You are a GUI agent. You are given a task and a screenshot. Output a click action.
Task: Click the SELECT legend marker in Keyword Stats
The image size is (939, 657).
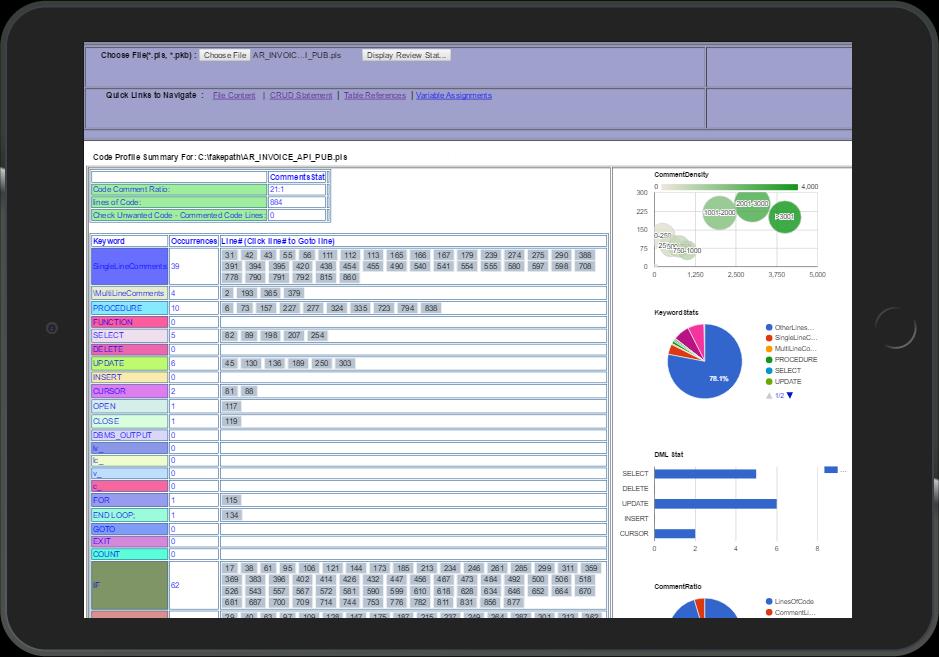coord(769,370)
